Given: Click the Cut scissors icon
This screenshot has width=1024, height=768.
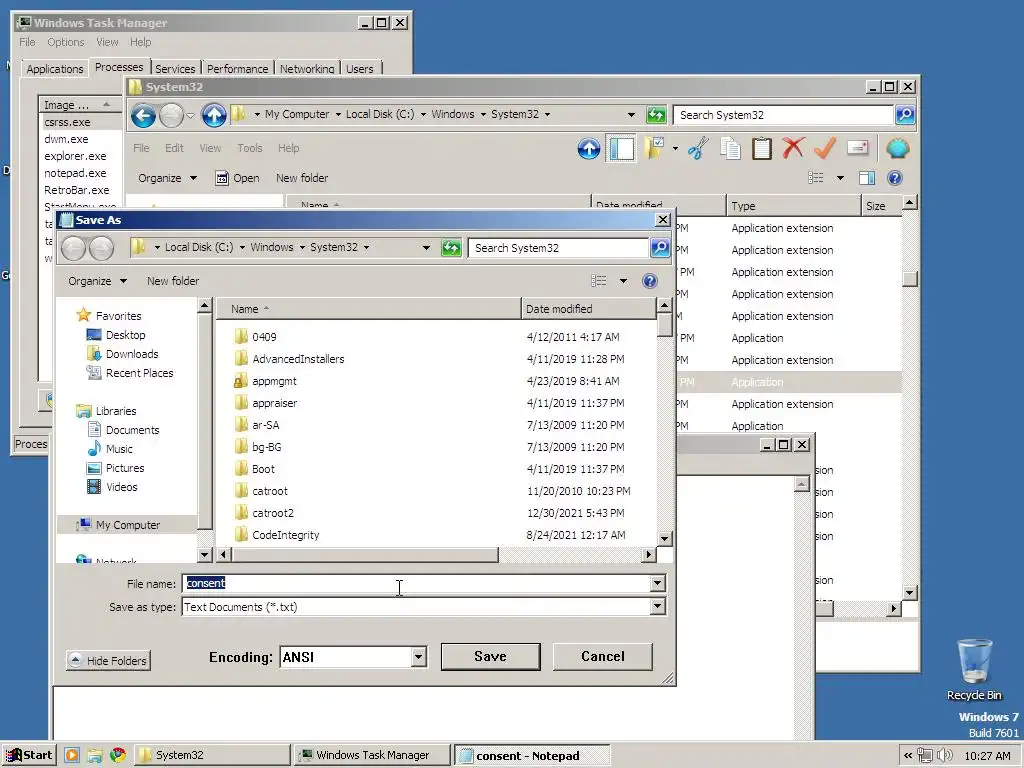Looking at the screenshot, I should tap(698, 149).
